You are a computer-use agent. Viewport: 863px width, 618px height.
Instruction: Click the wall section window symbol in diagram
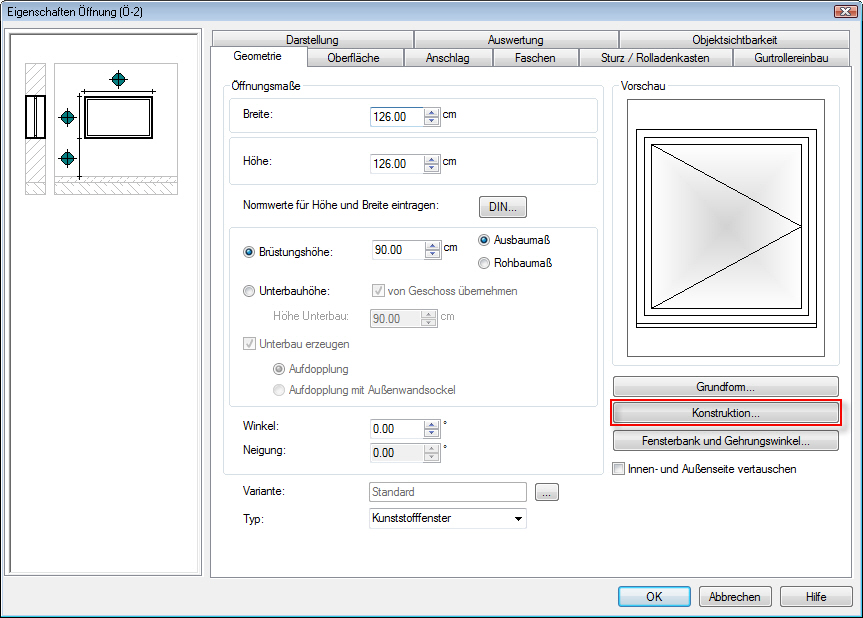pyautogui.click(x=35, y=117)
